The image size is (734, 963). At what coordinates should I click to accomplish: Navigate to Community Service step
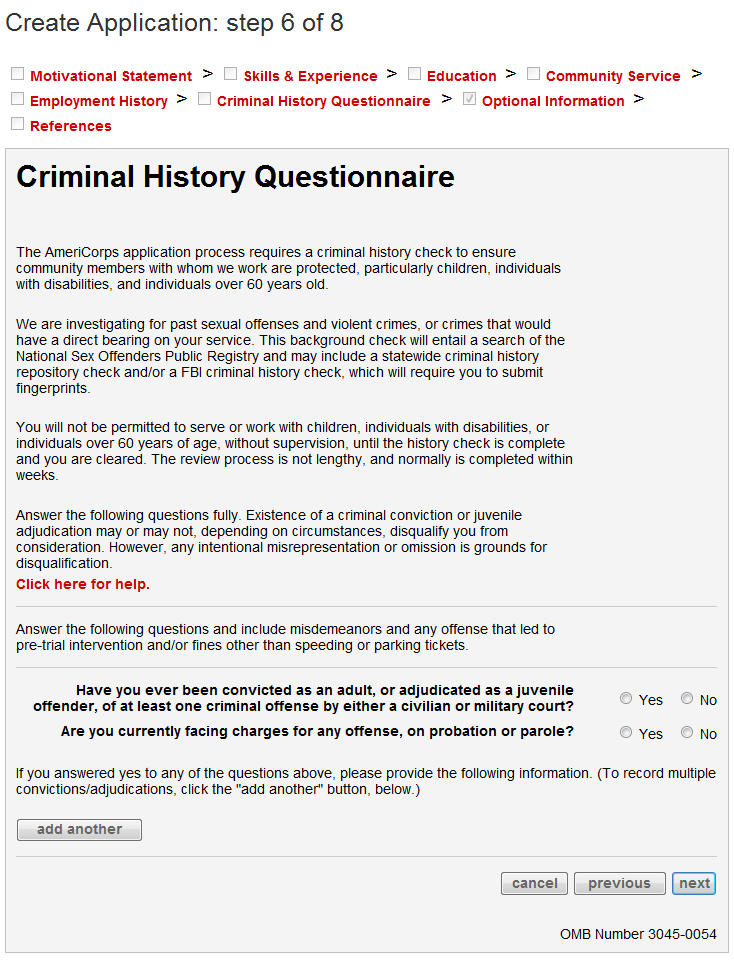coord(612,76)
